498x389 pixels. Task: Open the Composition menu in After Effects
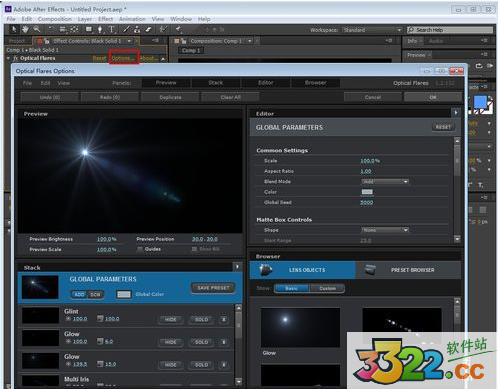click(55, 19)
